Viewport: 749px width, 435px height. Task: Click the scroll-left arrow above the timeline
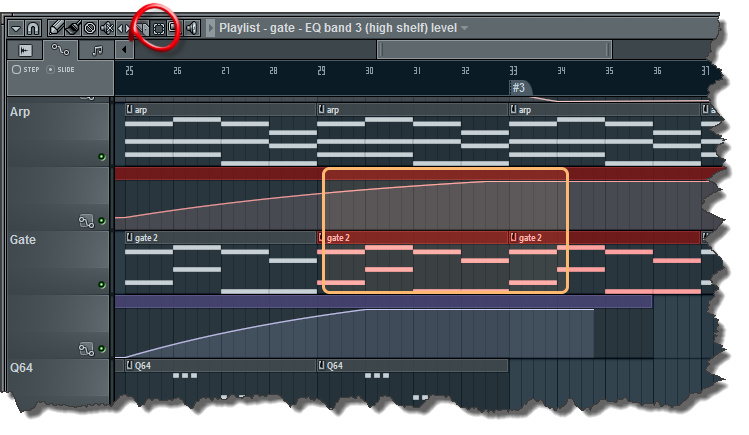coord(123,49)
